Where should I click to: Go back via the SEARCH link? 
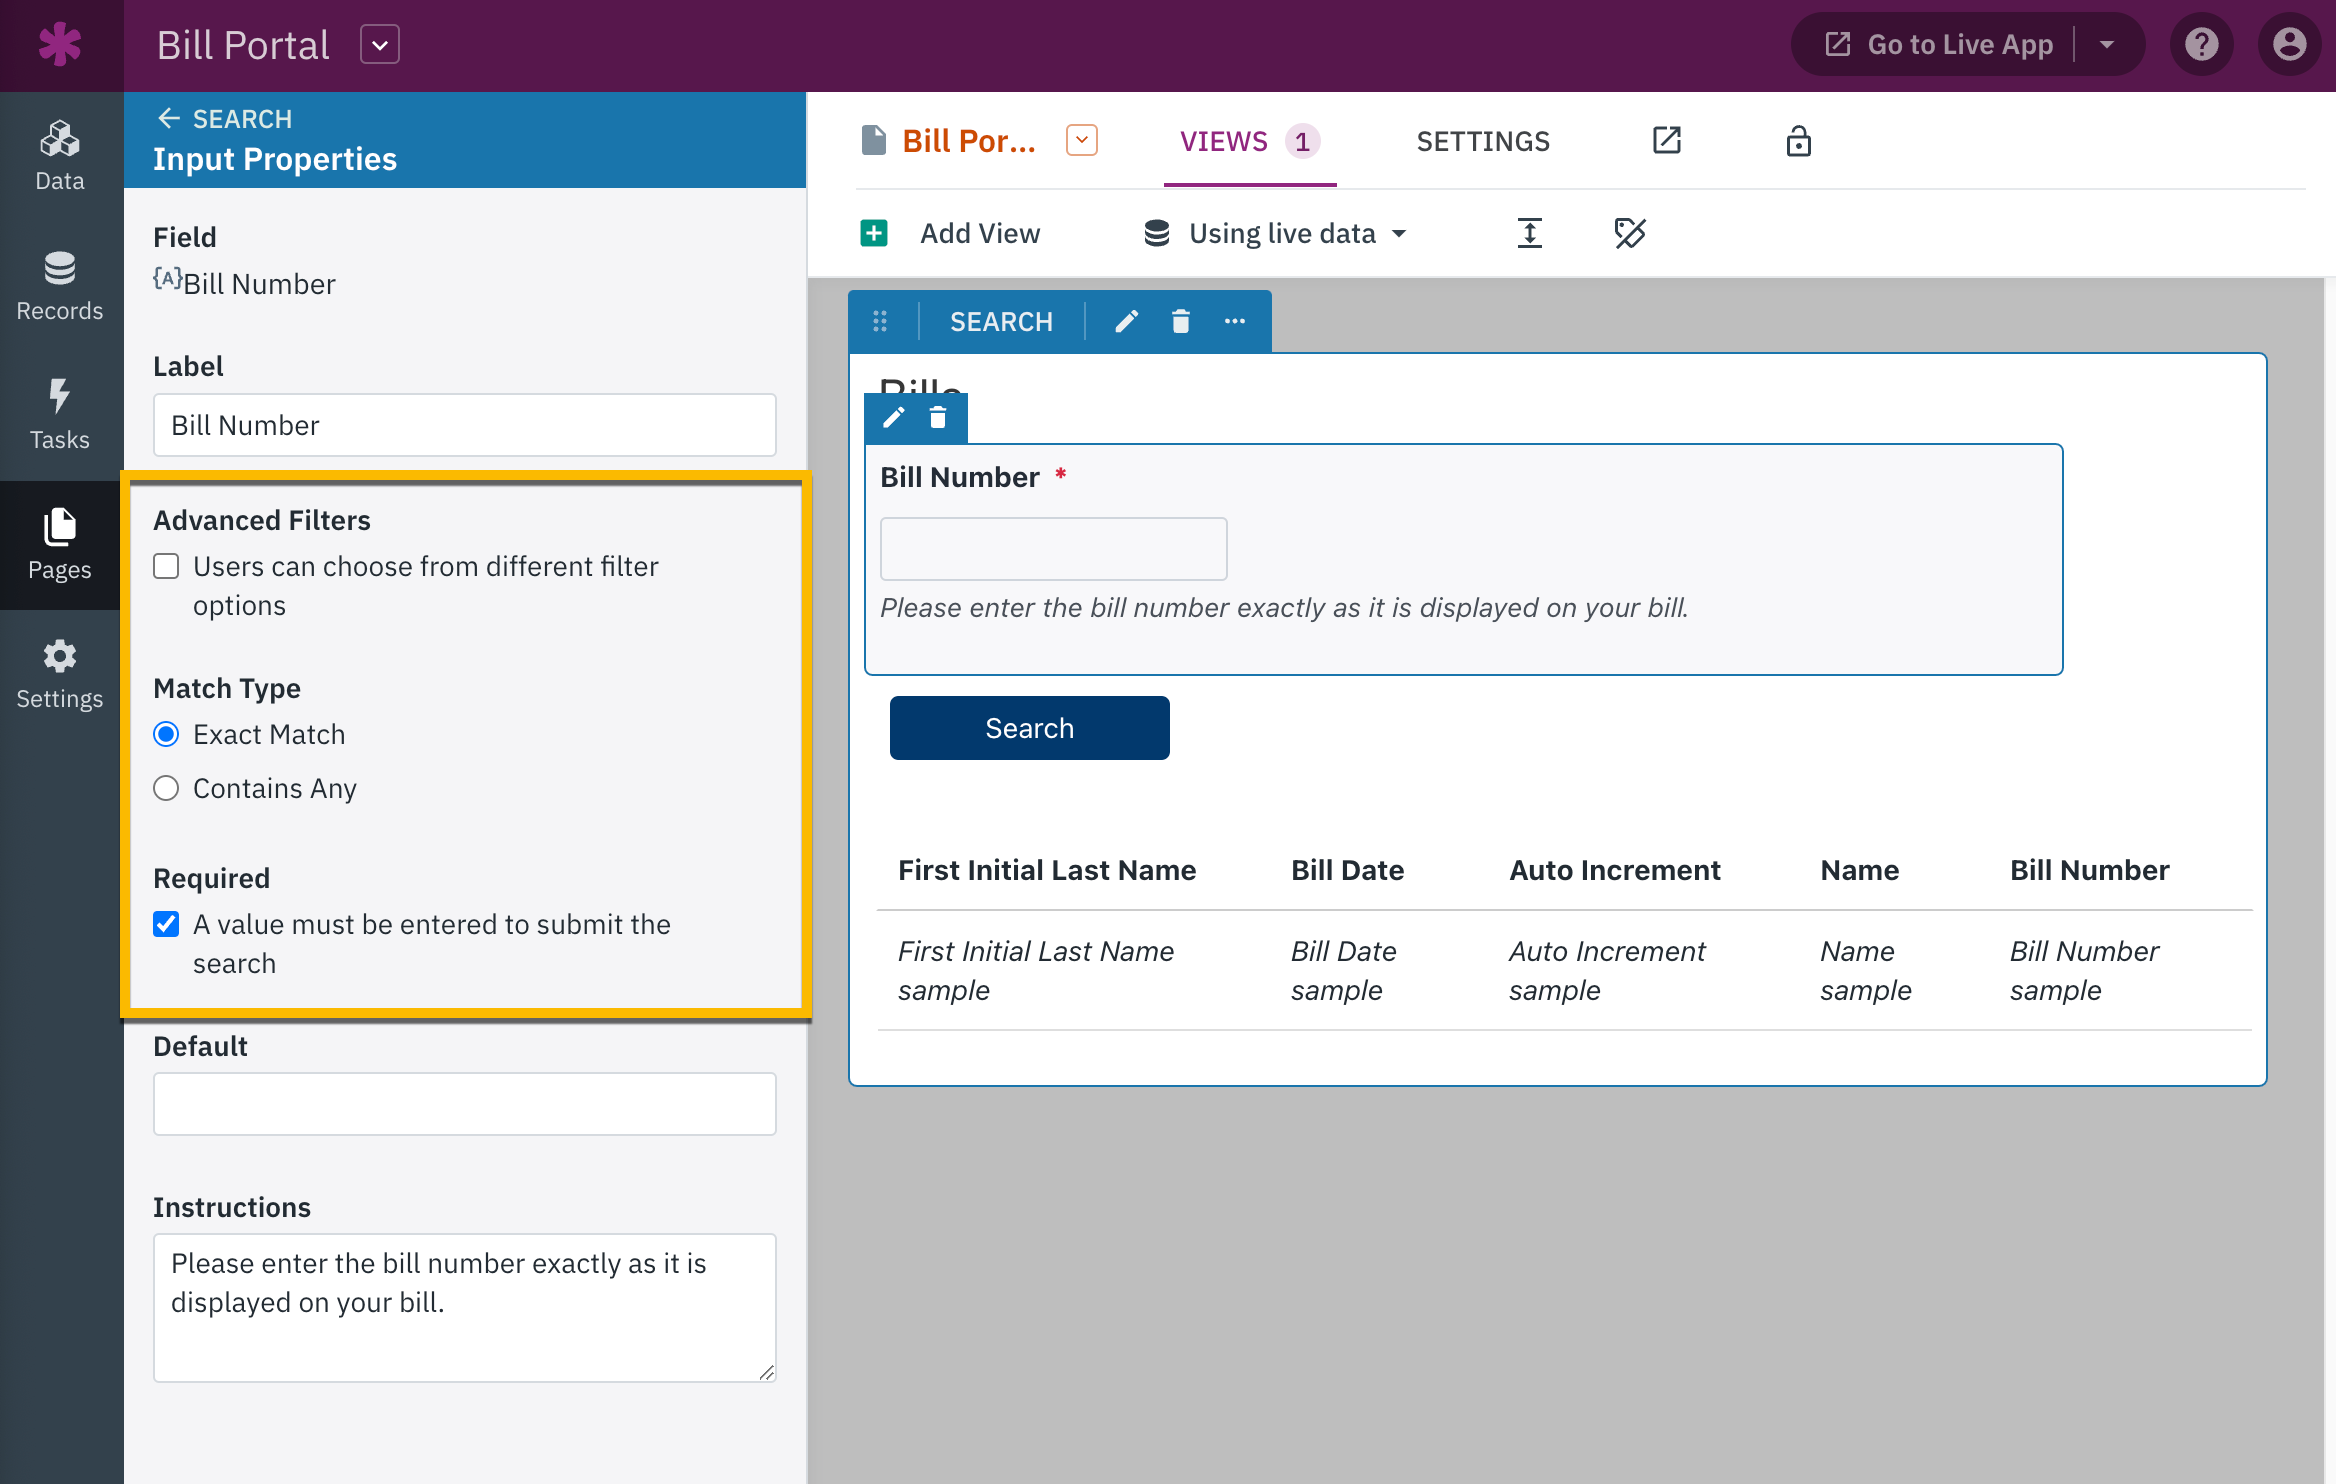[225, 119]
